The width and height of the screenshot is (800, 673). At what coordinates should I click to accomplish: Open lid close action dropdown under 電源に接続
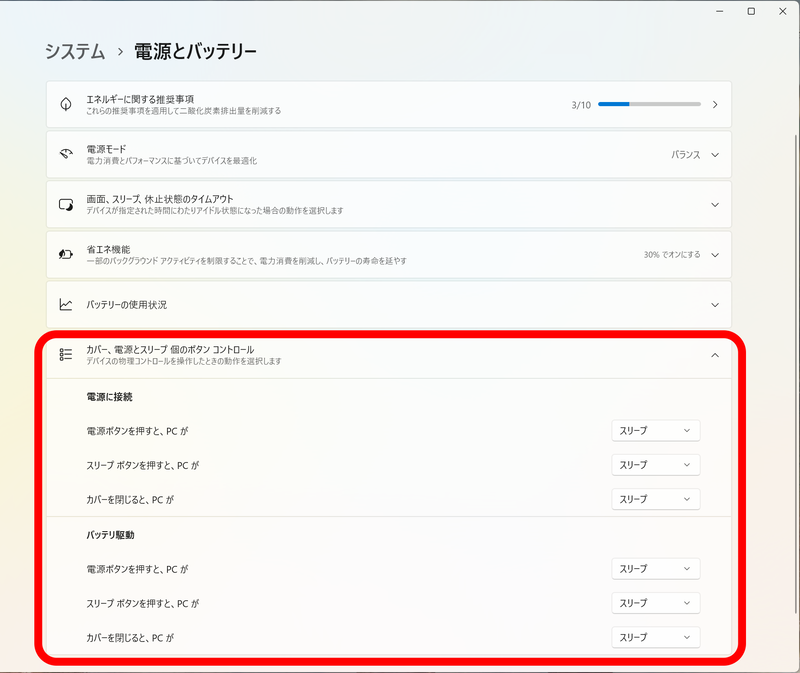tap(655, 499)
